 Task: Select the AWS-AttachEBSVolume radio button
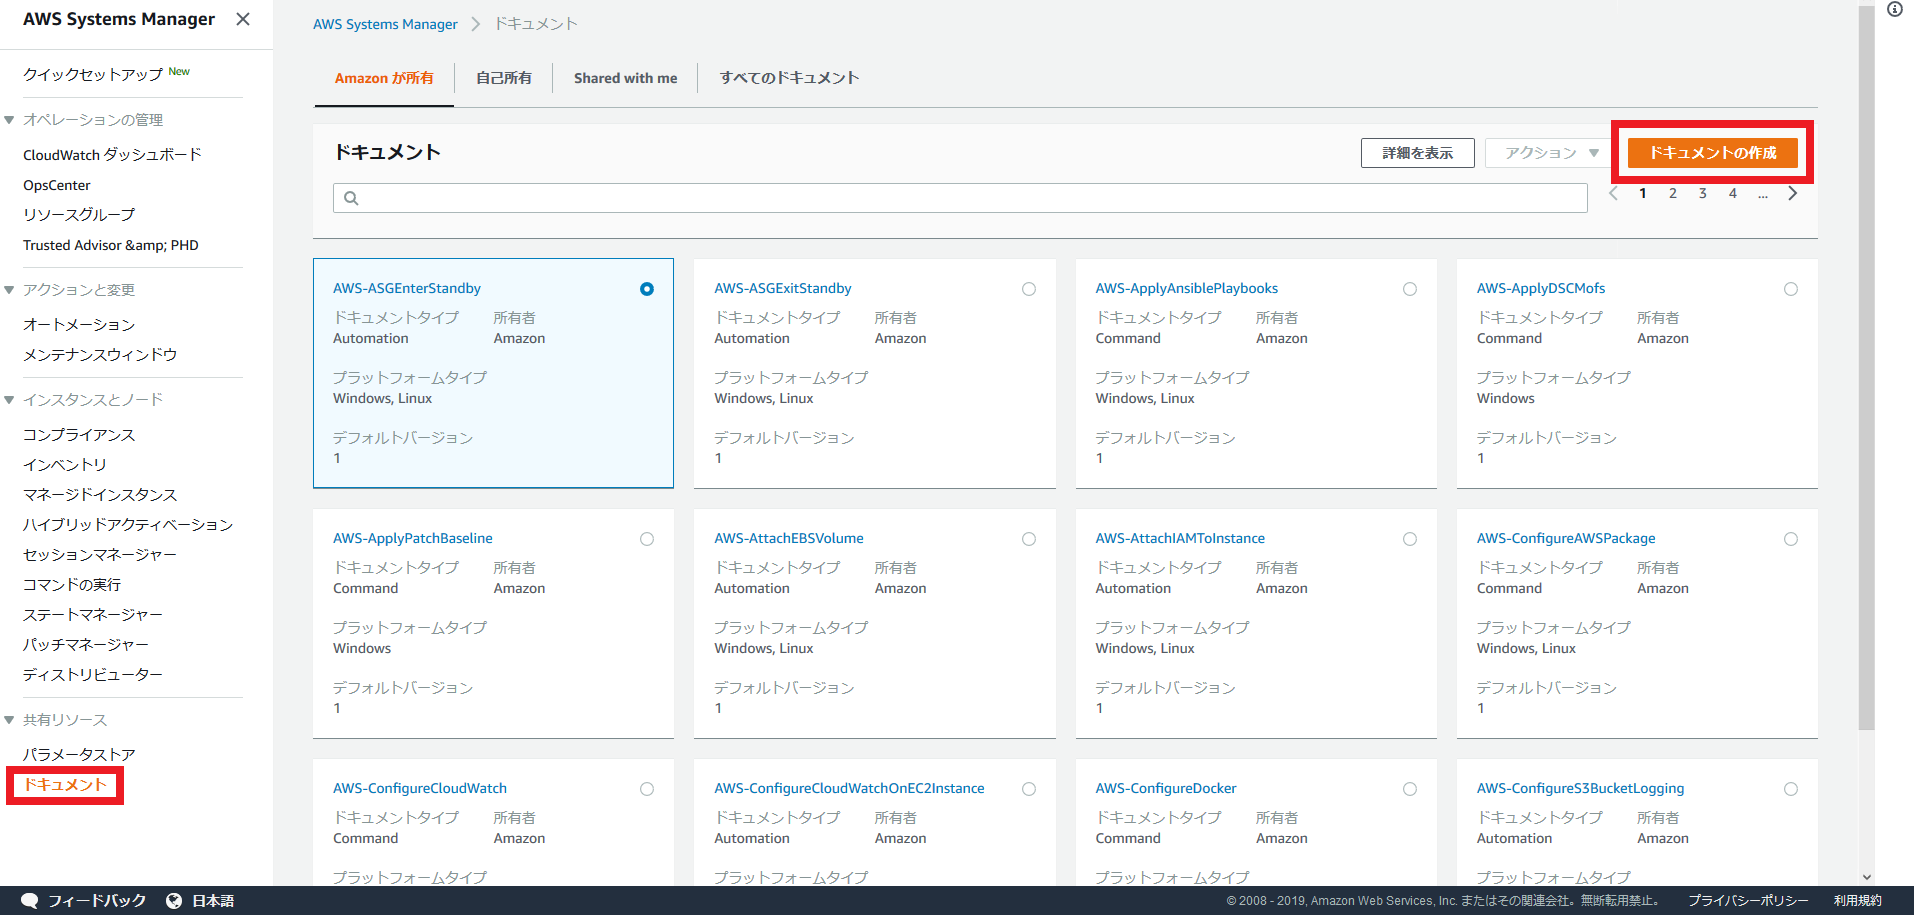[x=1029, y=539]
